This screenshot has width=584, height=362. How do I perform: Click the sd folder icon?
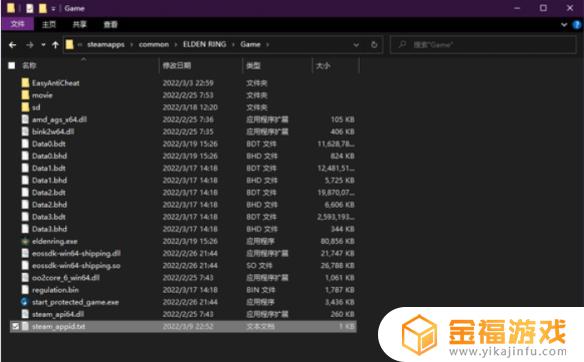(25, 107)
